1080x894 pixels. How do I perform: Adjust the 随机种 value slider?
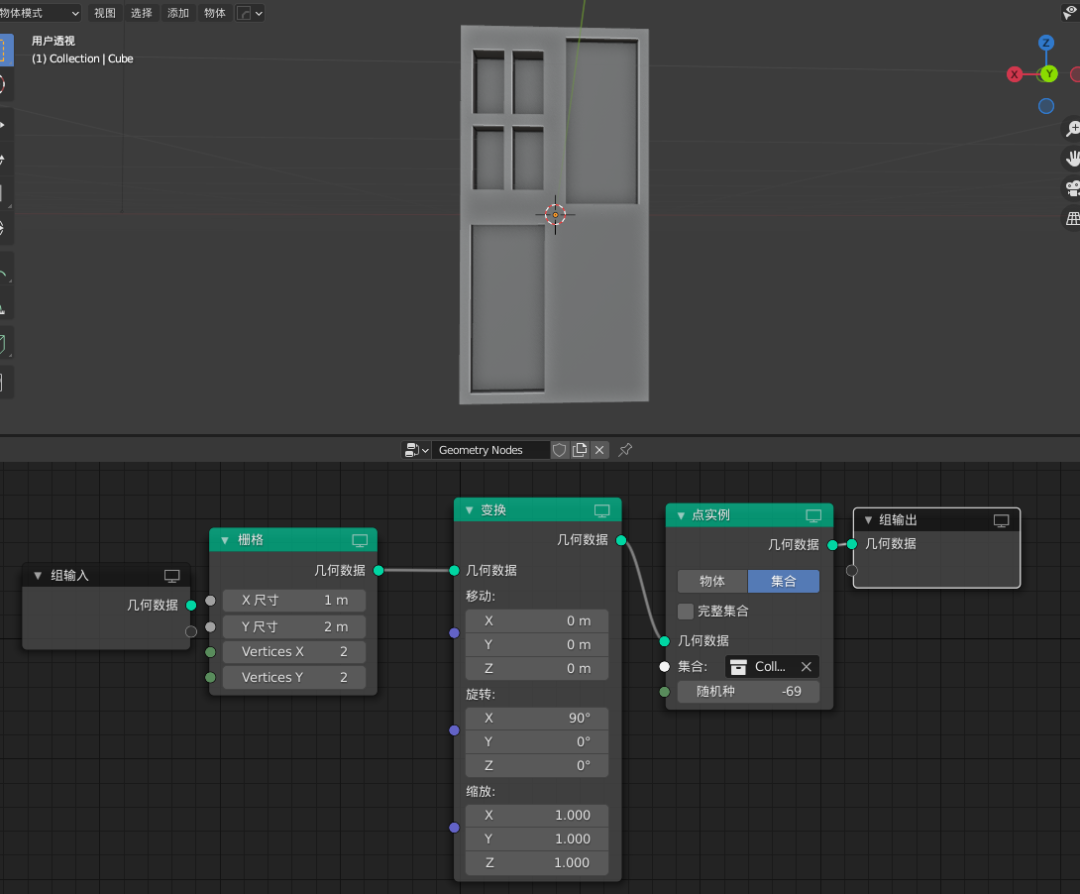(748, 691)
